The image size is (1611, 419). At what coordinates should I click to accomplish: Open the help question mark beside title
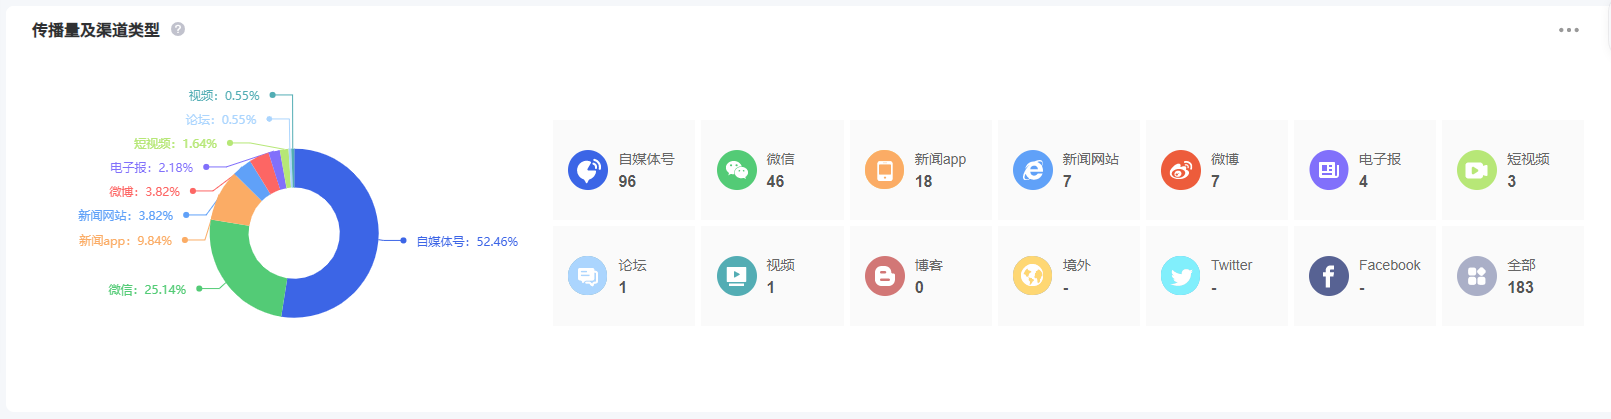tap(178, 29)
